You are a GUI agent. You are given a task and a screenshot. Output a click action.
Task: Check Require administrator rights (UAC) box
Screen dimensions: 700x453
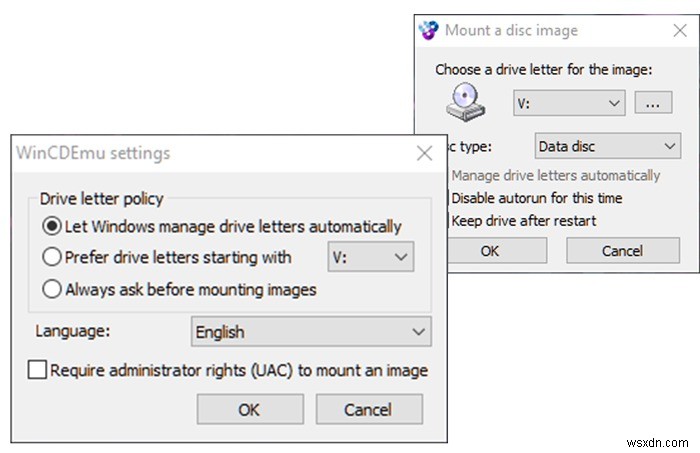coord(38,370)
